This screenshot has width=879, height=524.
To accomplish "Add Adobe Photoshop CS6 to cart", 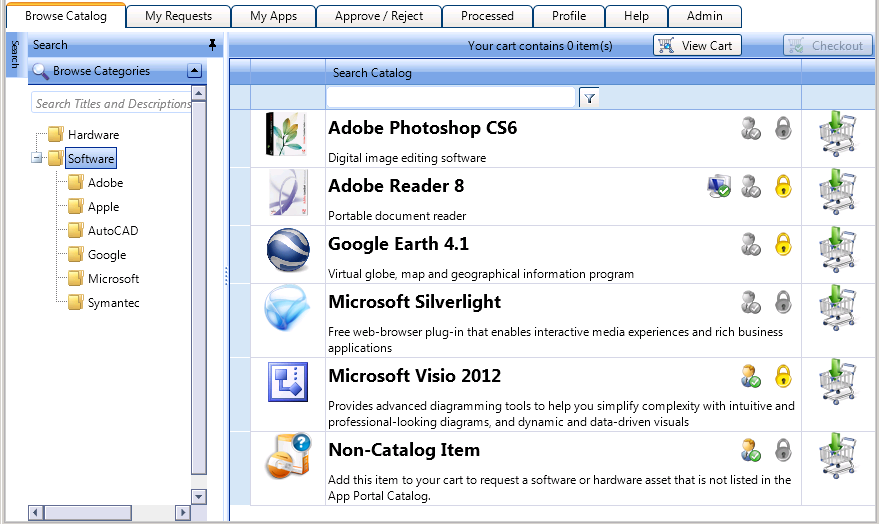I will tap(838, 133).
